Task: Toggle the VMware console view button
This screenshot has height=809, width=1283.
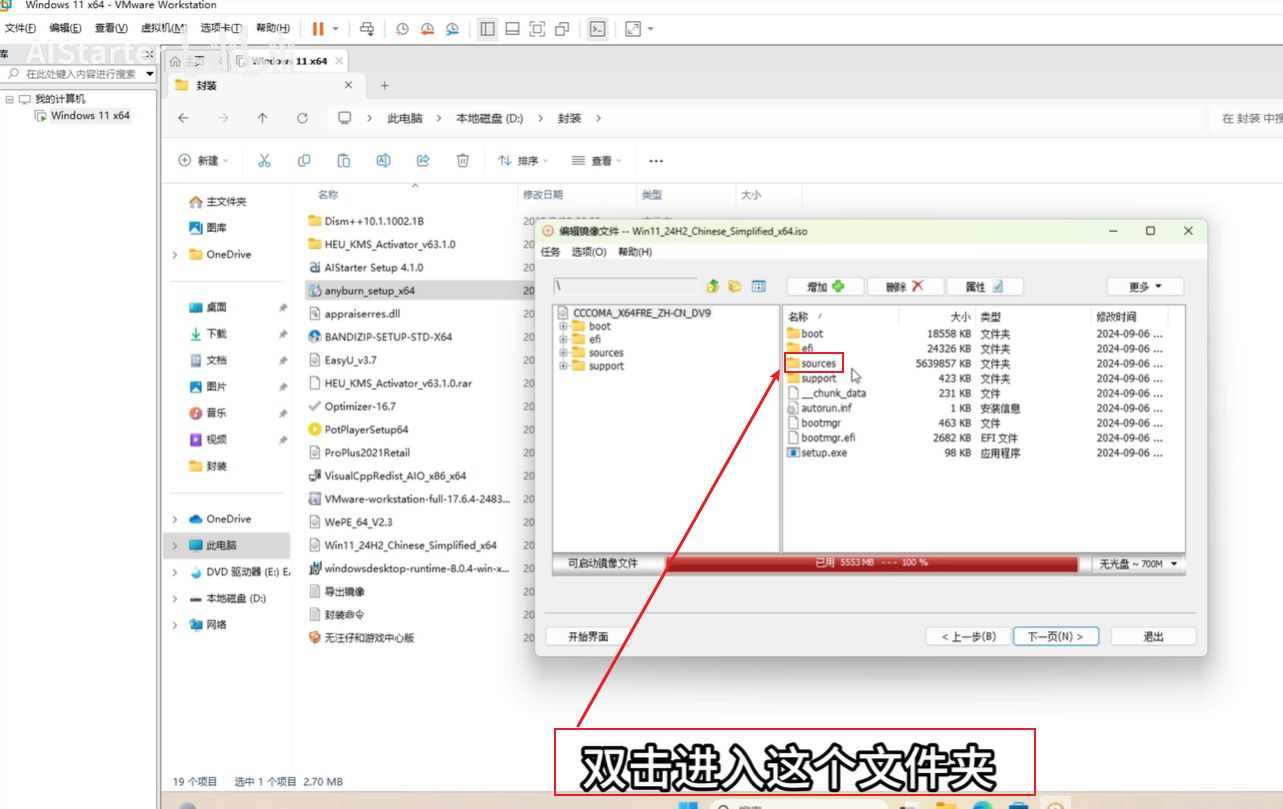Action: pos(597,29)
